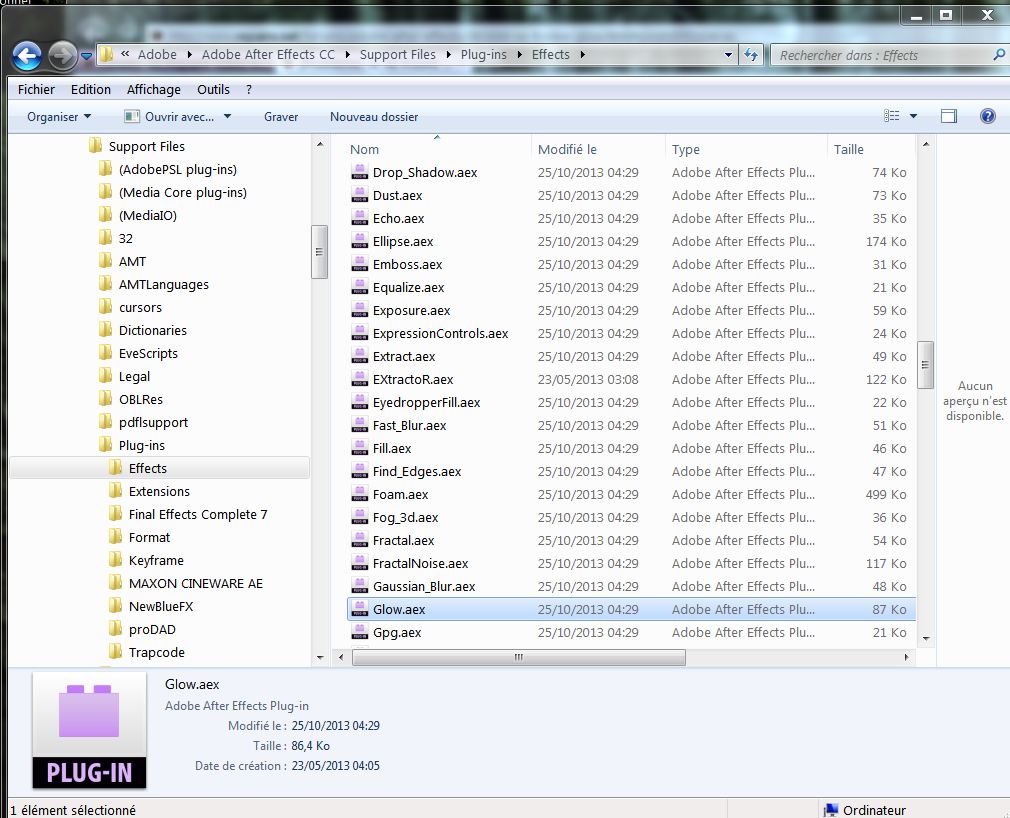Click the Dictionaries folder icon
Viewport: 1010px width, 818px height.
[x=106, y=330]
